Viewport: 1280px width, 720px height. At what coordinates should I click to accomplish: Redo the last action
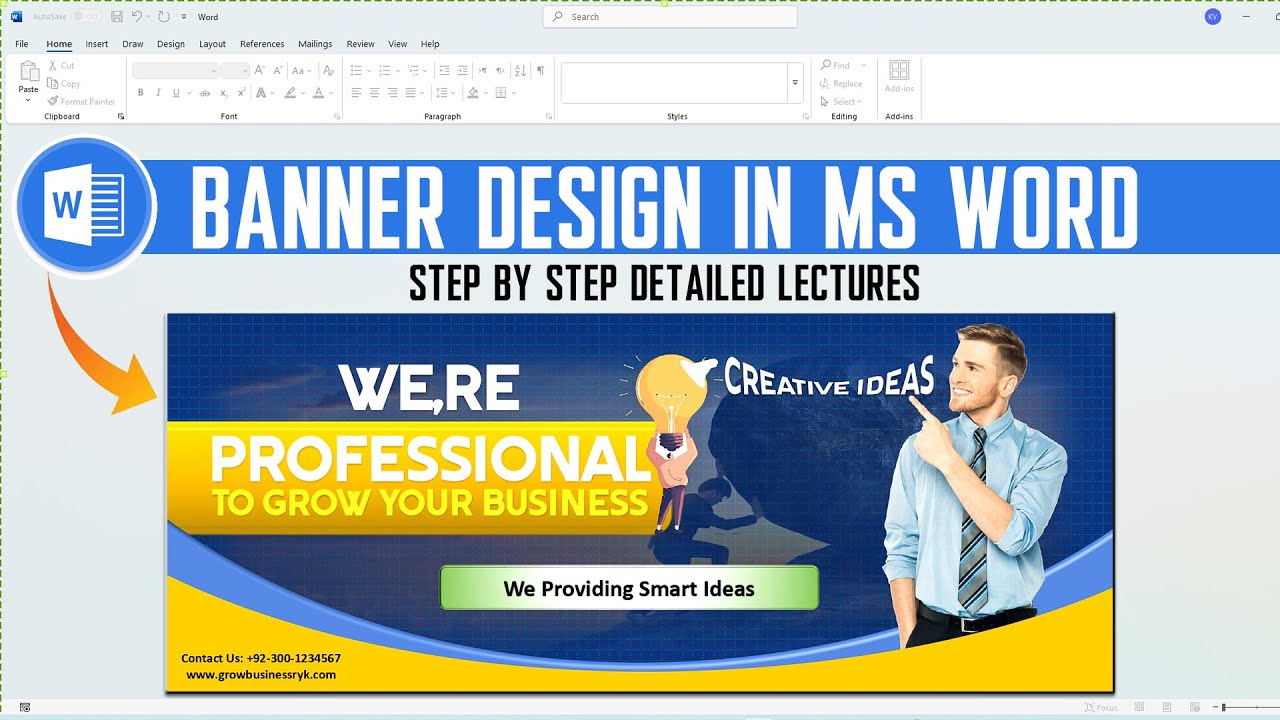[x=164, y=17]
